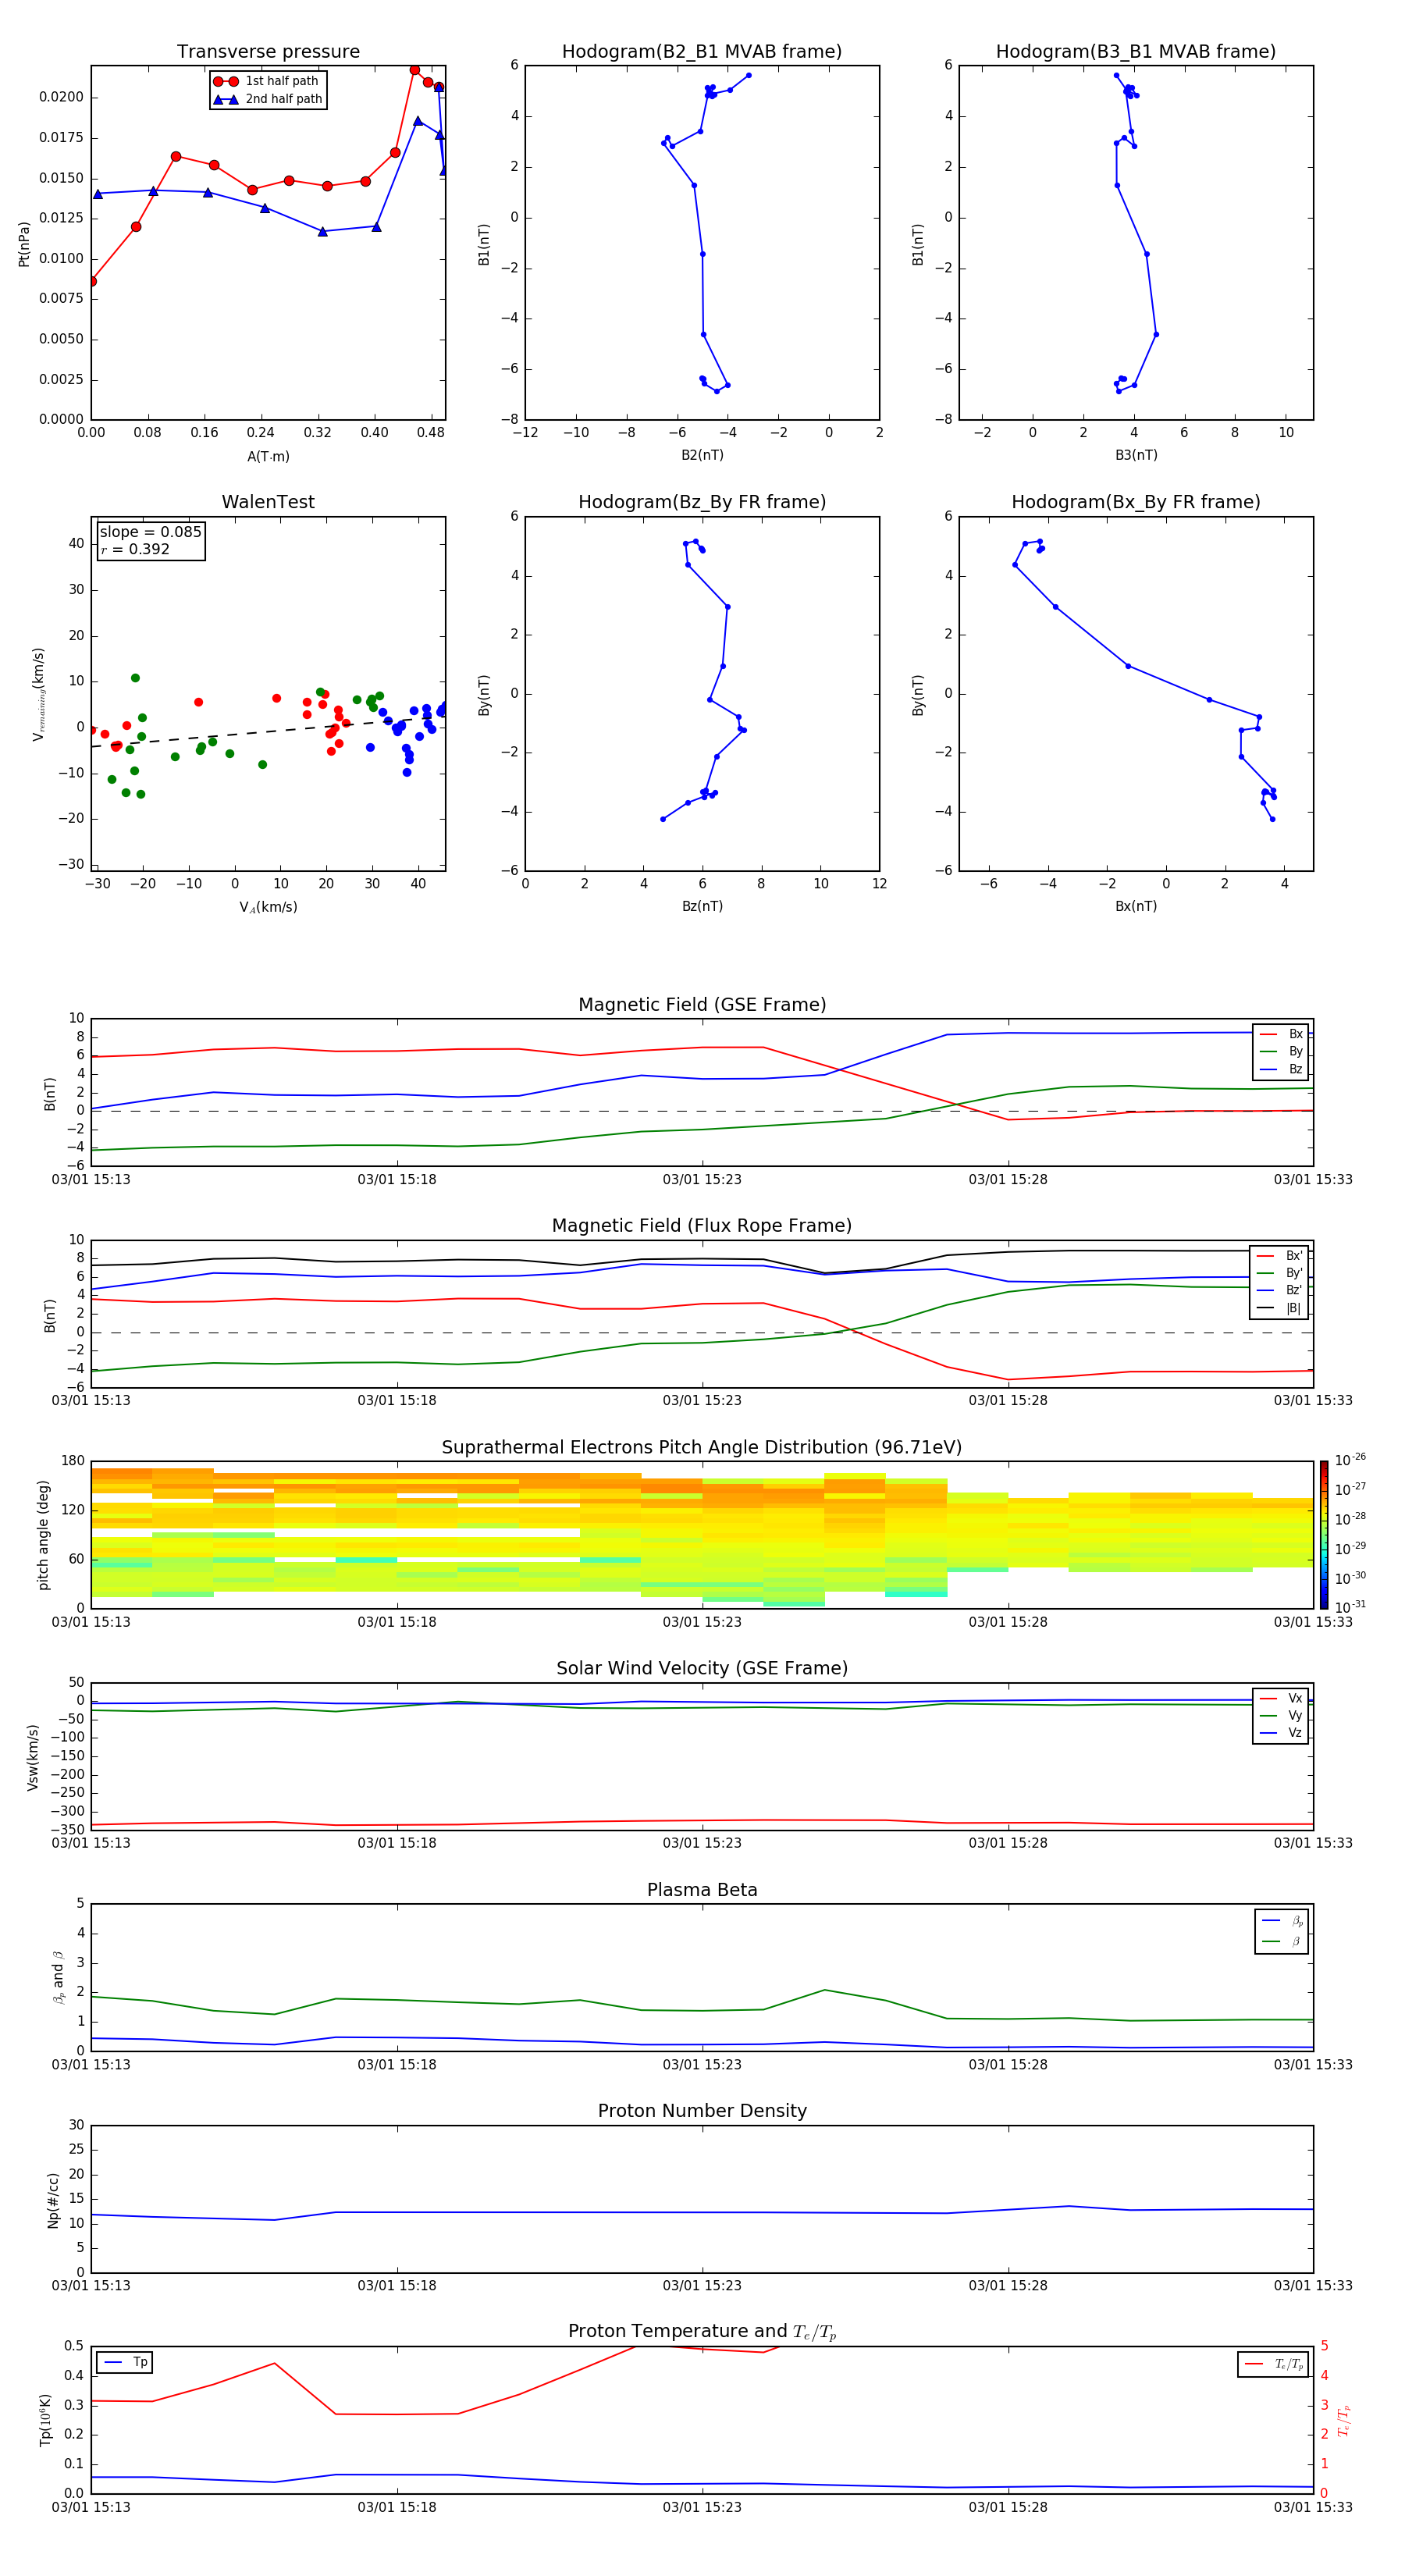Click the 'Plasma Beta' plot title
The image size is (1405, 2576).
tap(702, 1890)
